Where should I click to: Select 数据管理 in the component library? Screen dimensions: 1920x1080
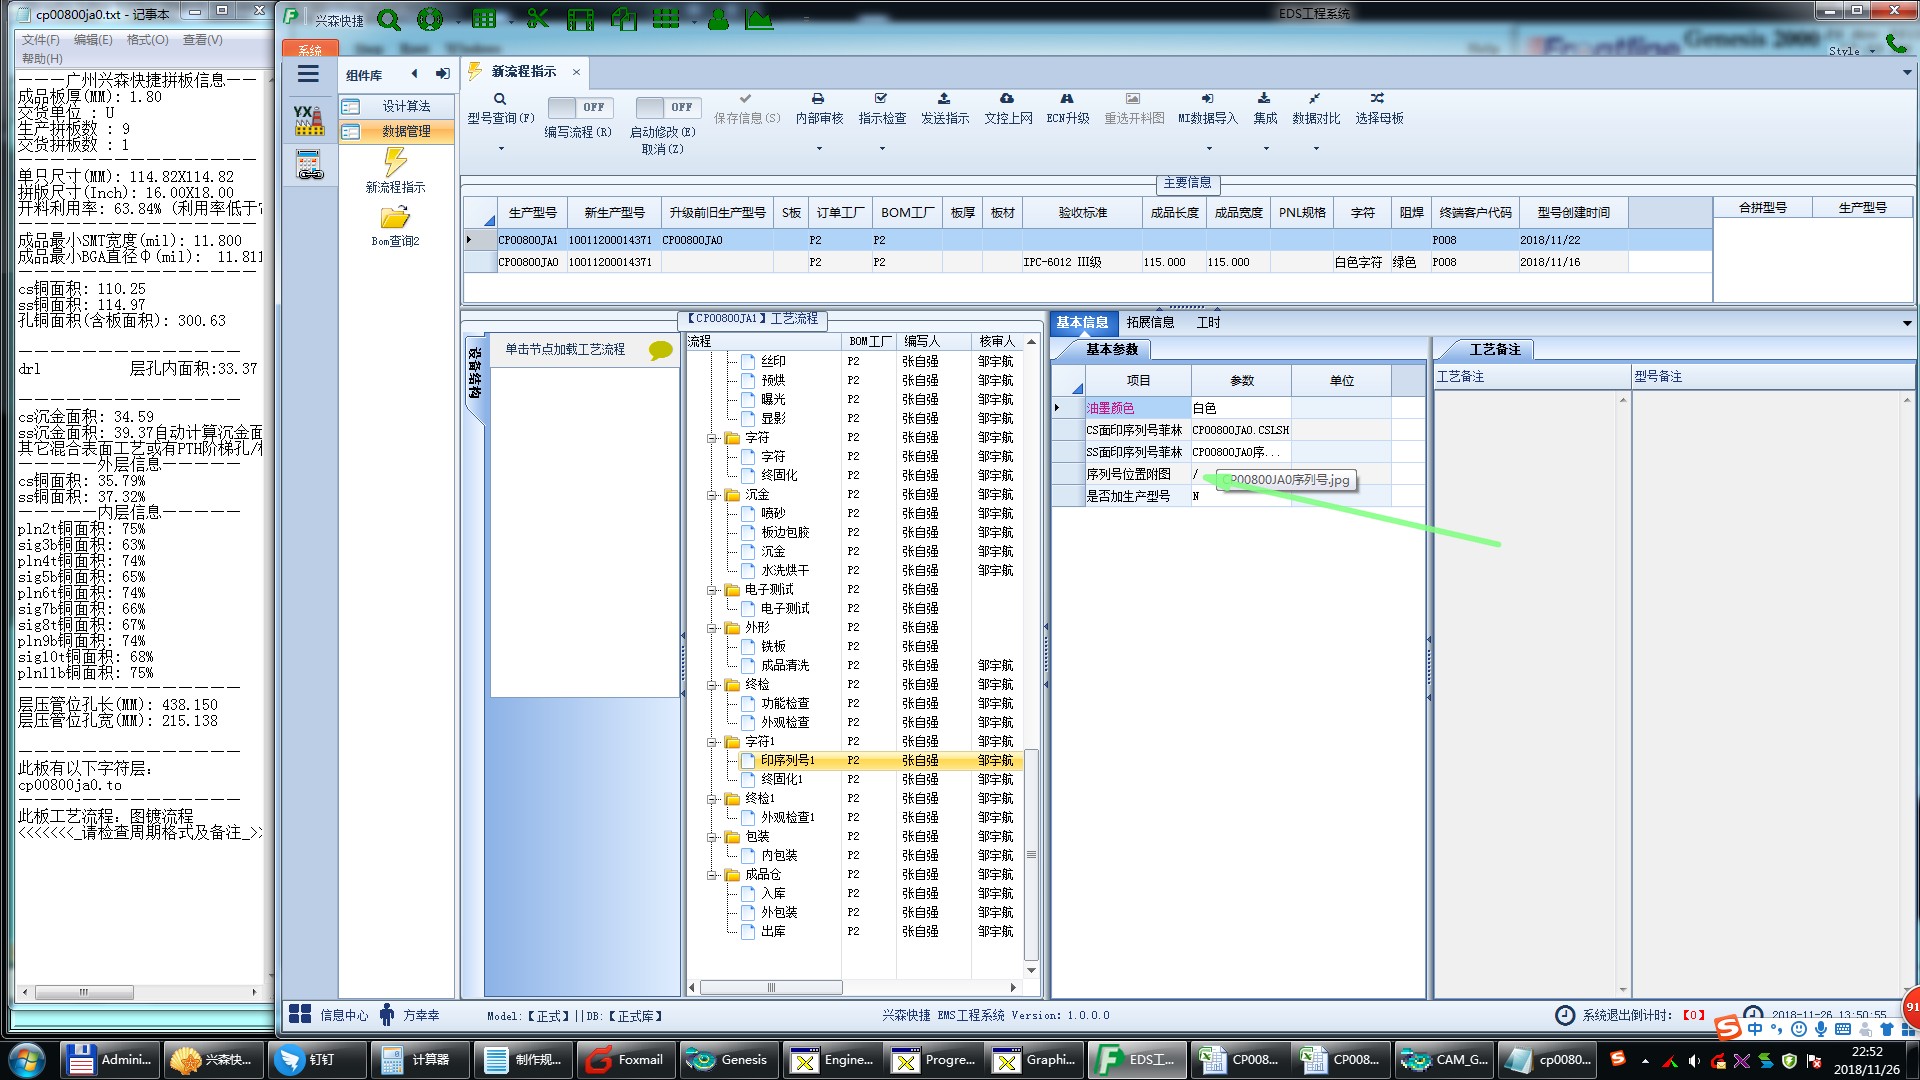[406, 131]
